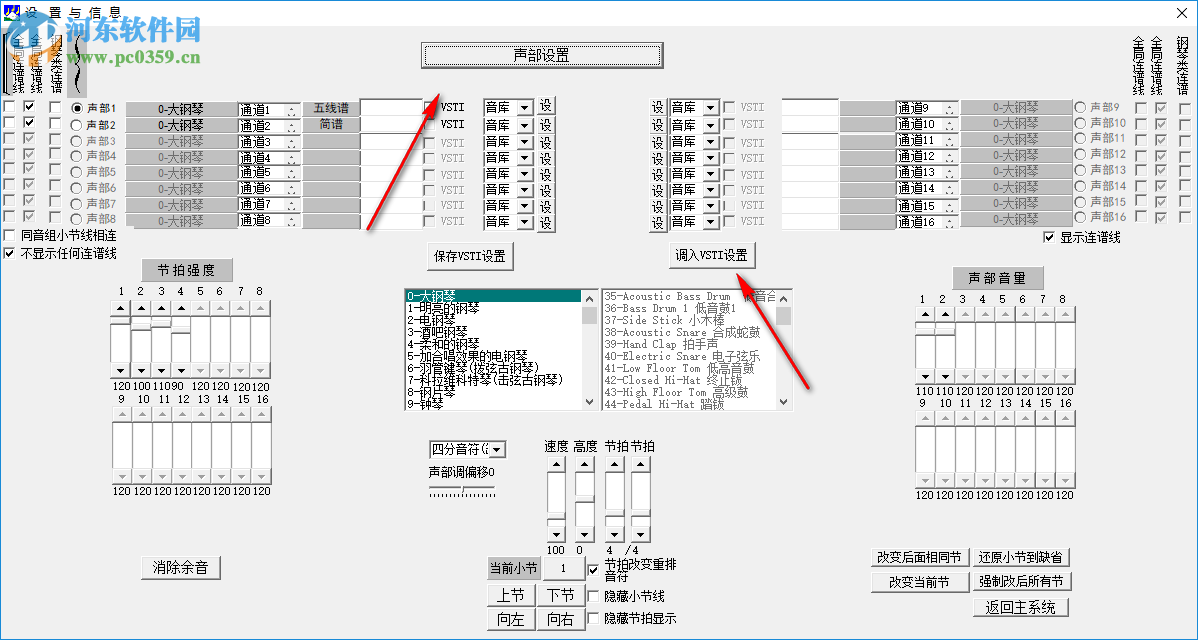Image resolution: width=1198 pixels, height=640 pixels.
Task: Click the 五线谱 button for 声部1
Action: coord(331,108)
